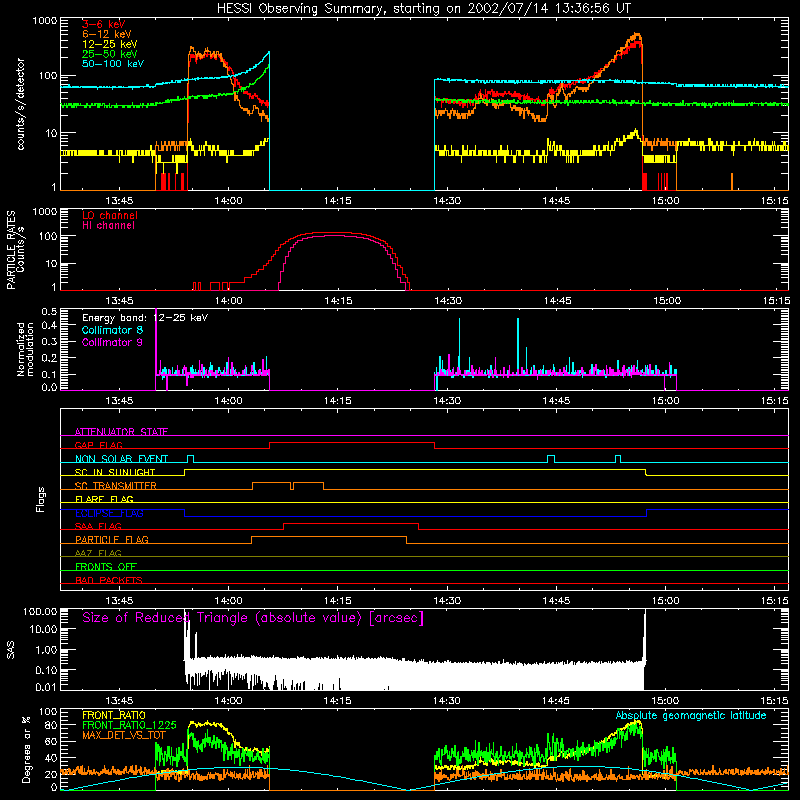800x800 pixels.
Task: Choose the SC_TRANSMITTER flag label
Action: (115, 485)
